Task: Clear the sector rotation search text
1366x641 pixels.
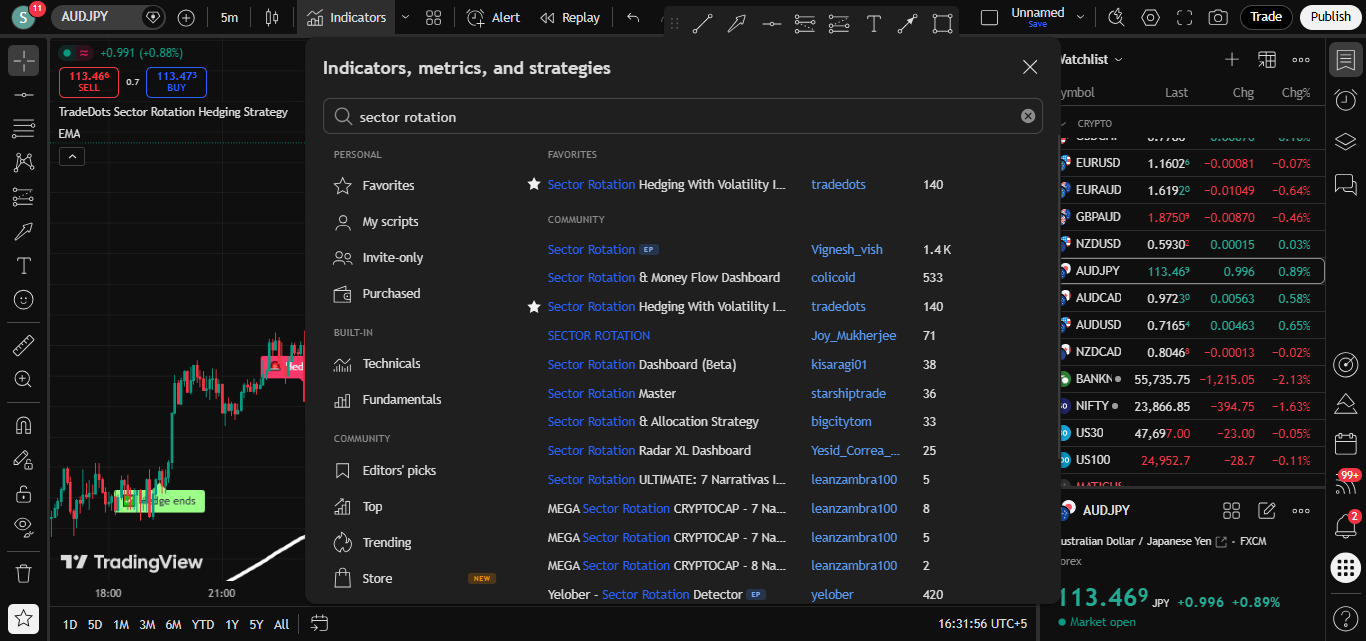Action: tap(1027, 116)
